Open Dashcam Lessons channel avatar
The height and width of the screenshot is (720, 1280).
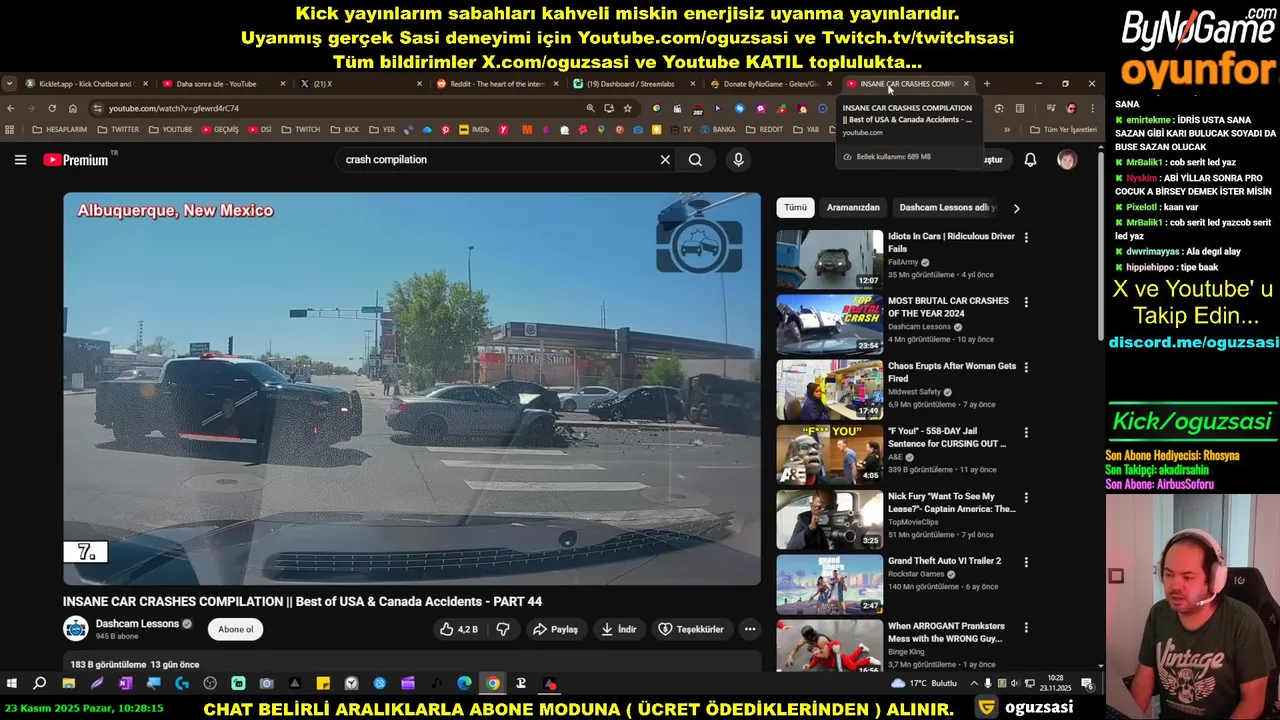(x=75, y=629)
